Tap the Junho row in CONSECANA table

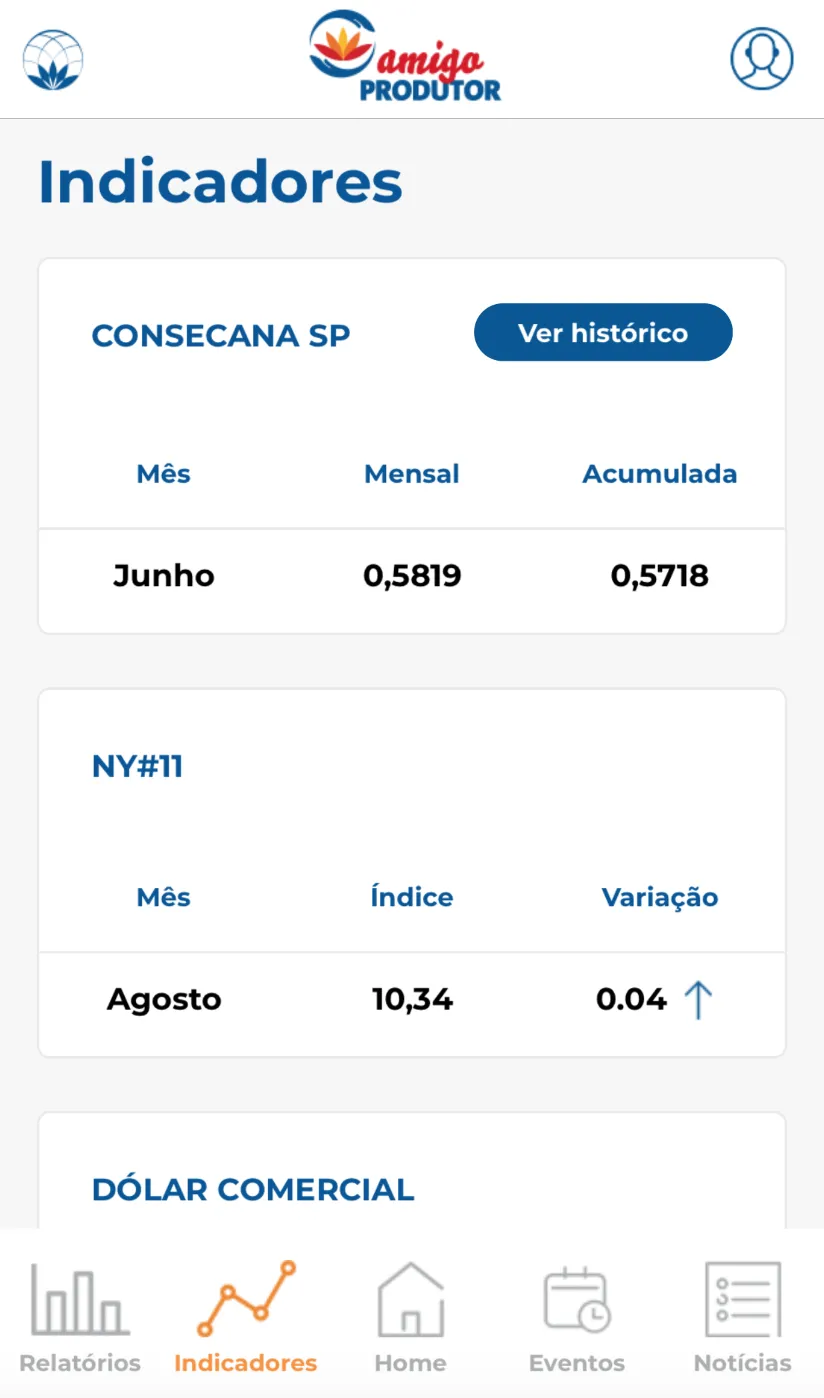(x=412, y=576)
